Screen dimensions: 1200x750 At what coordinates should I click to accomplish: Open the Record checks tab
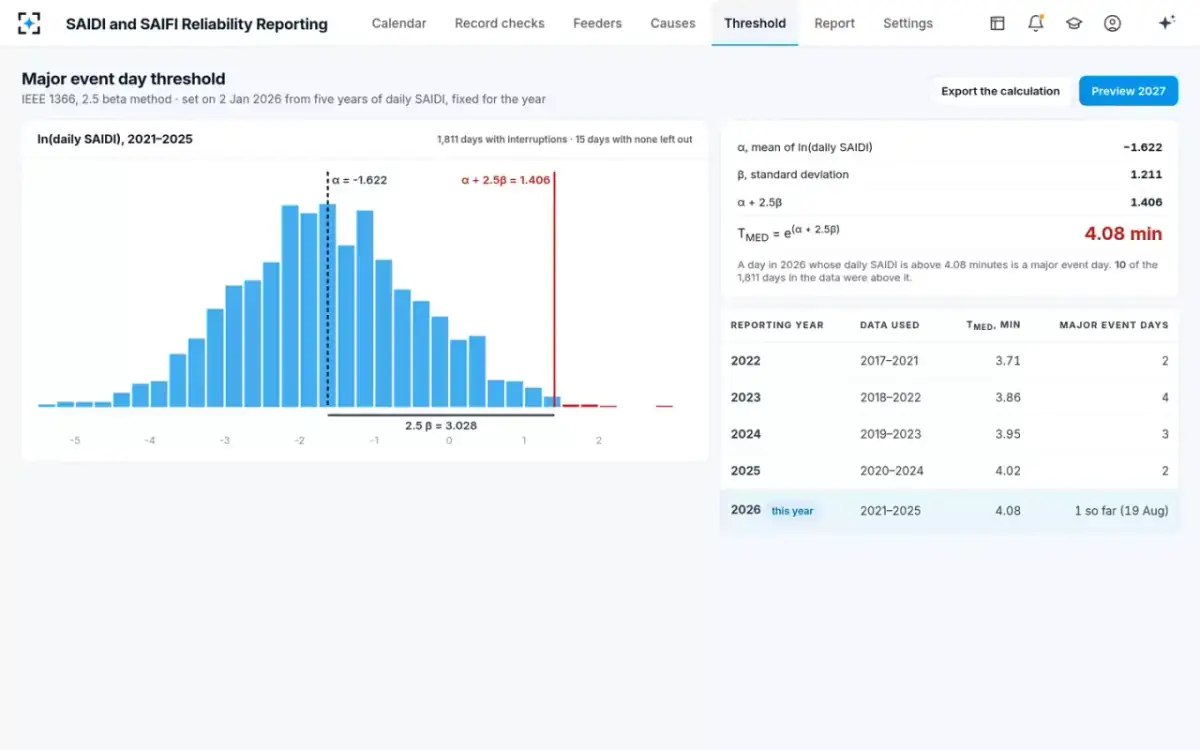coord(500,23)
